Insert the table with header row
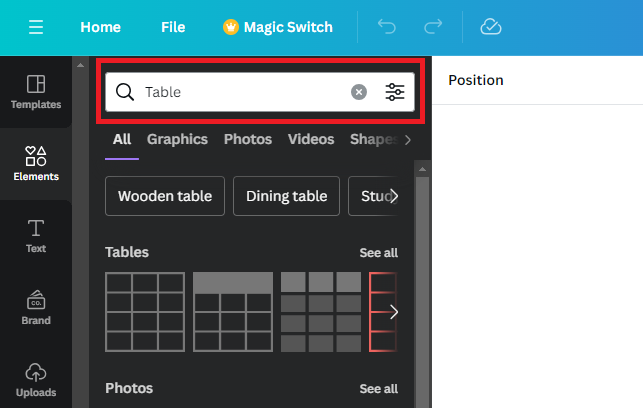The image size is (643, 408). (233, 312)
